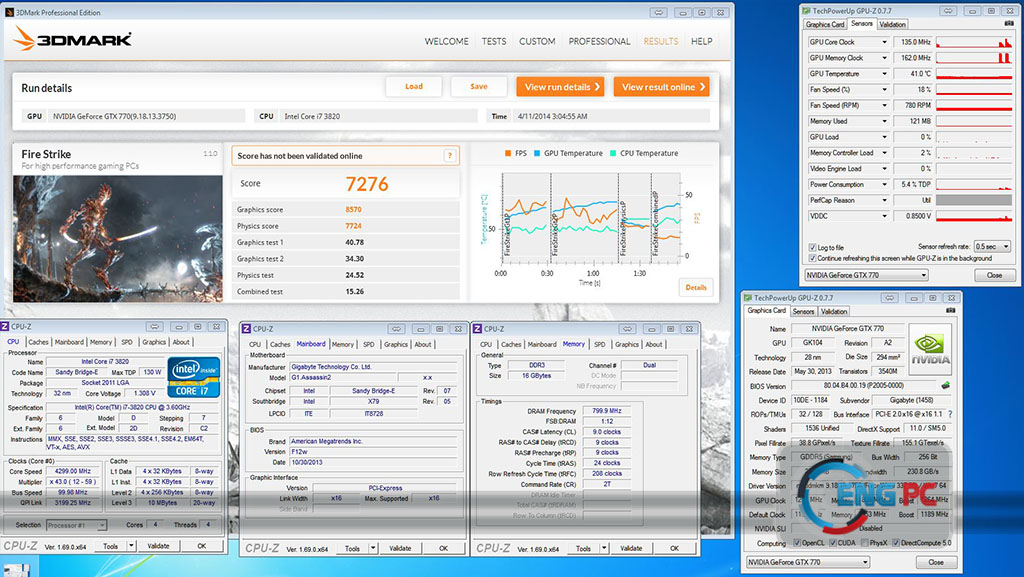Click the Graphics score value 8570

(x=353, y=210)
